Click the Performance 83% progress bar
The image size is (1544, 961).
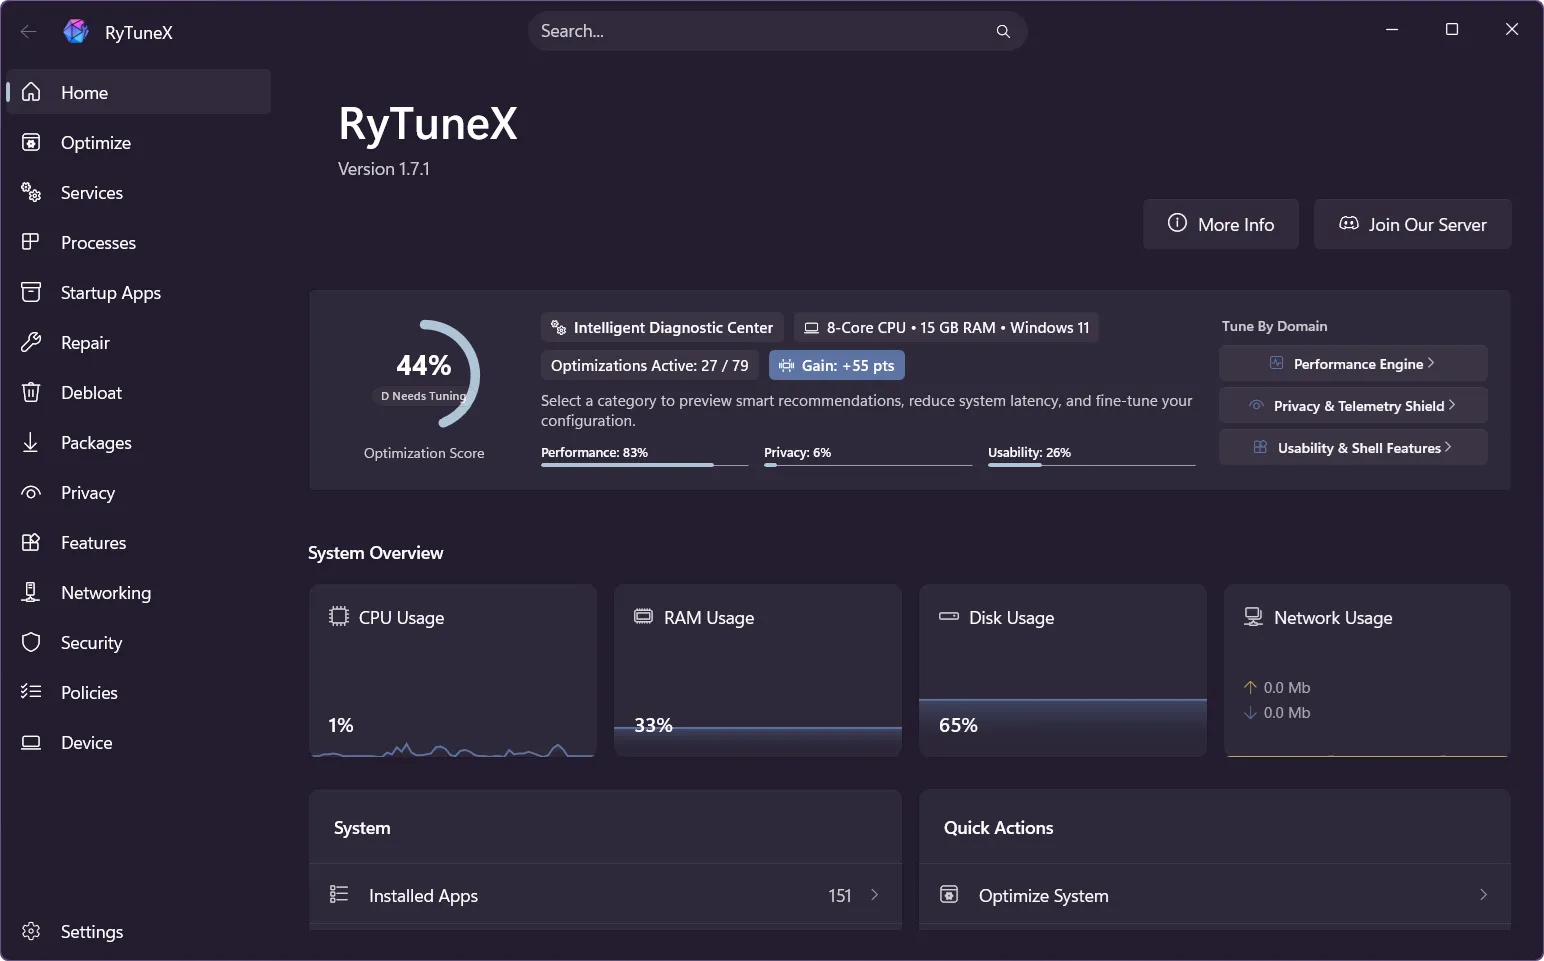(x=644, y=464)
